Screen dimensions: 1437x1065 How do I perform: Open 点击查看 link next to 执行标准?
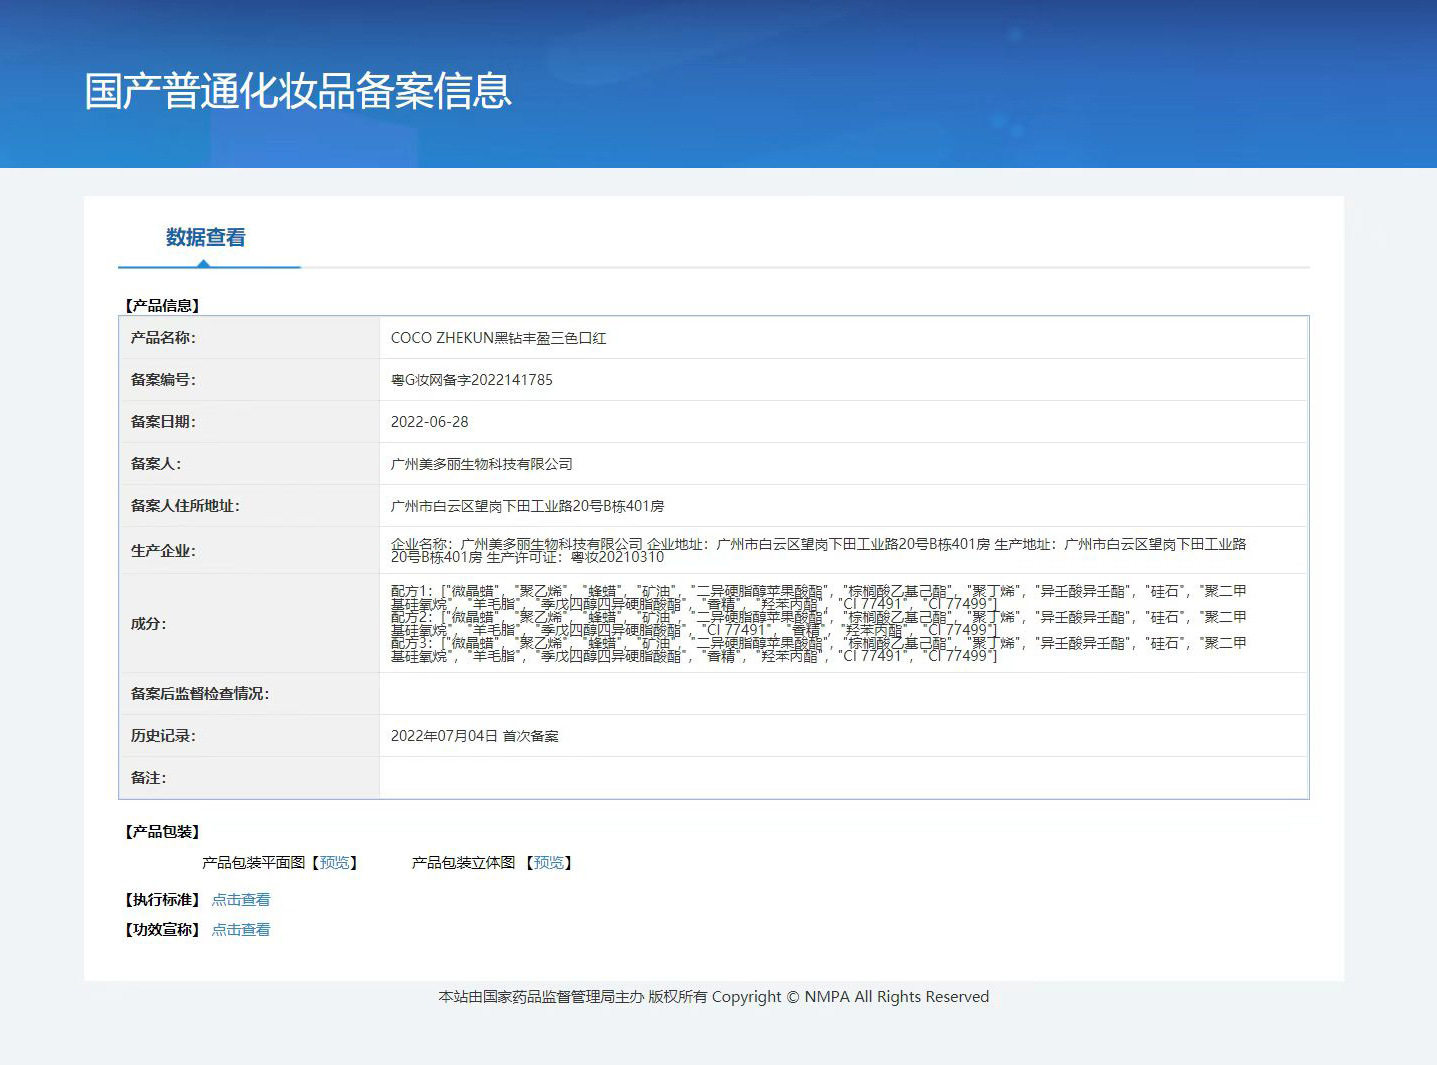click(x=241, y=900)
